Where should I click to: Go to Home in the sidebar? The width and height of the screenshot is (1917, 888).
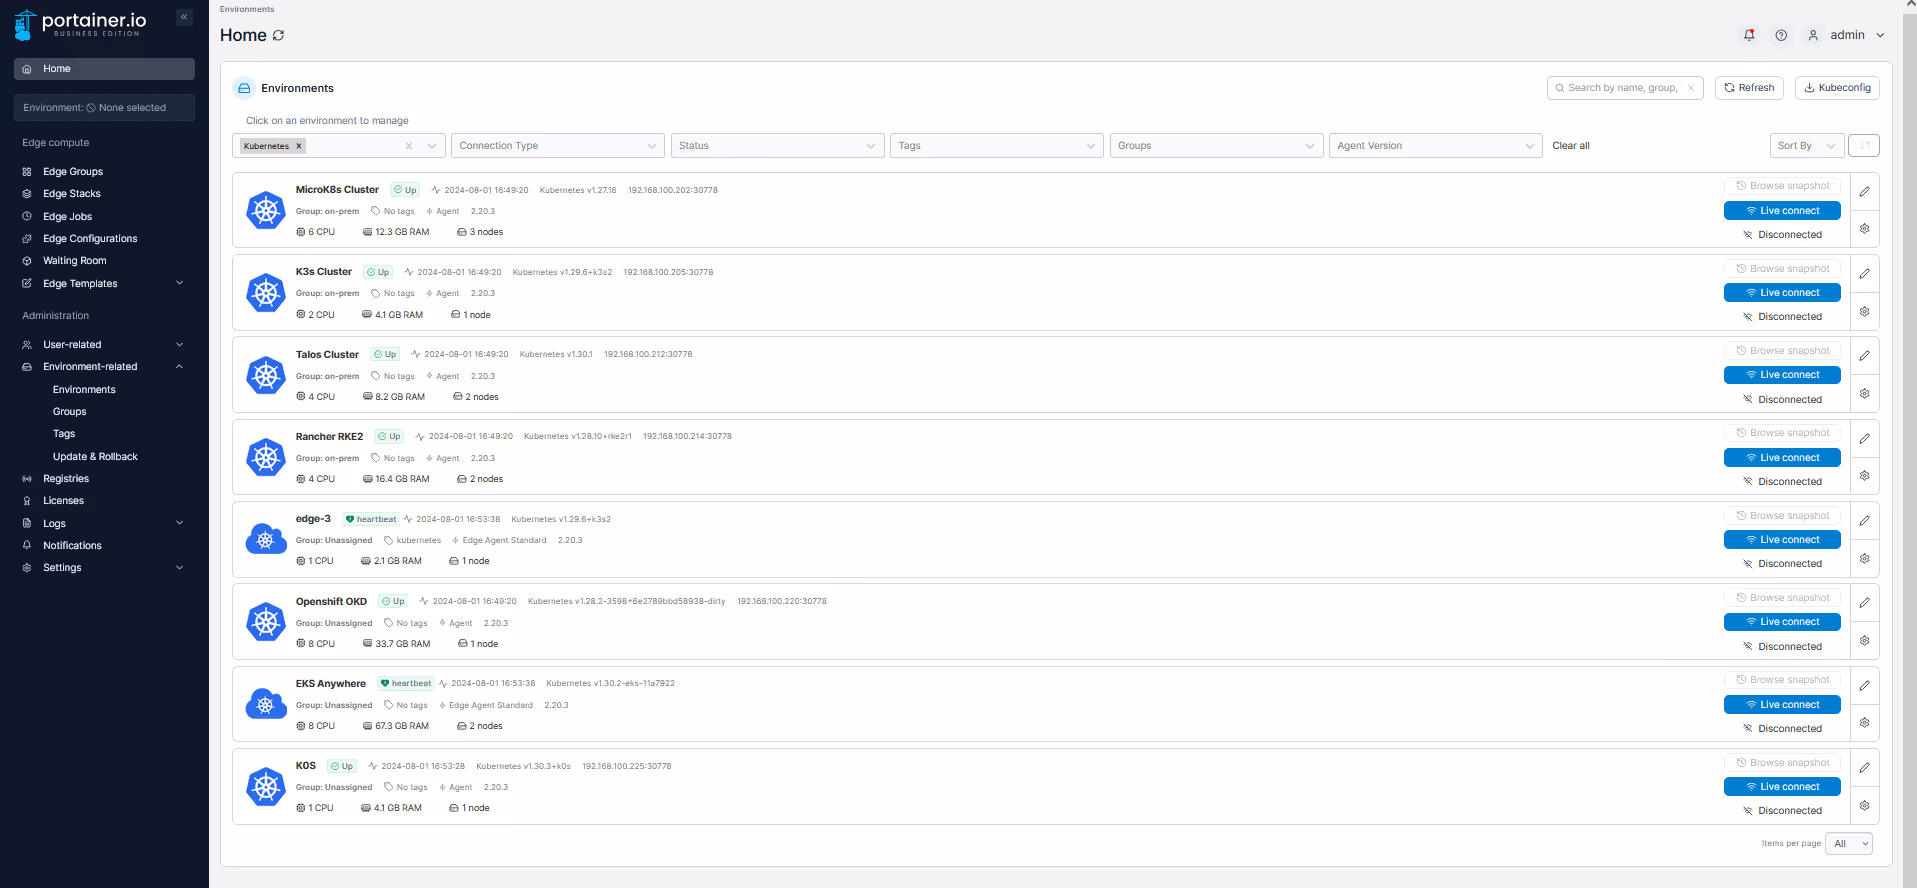(104, 69)
